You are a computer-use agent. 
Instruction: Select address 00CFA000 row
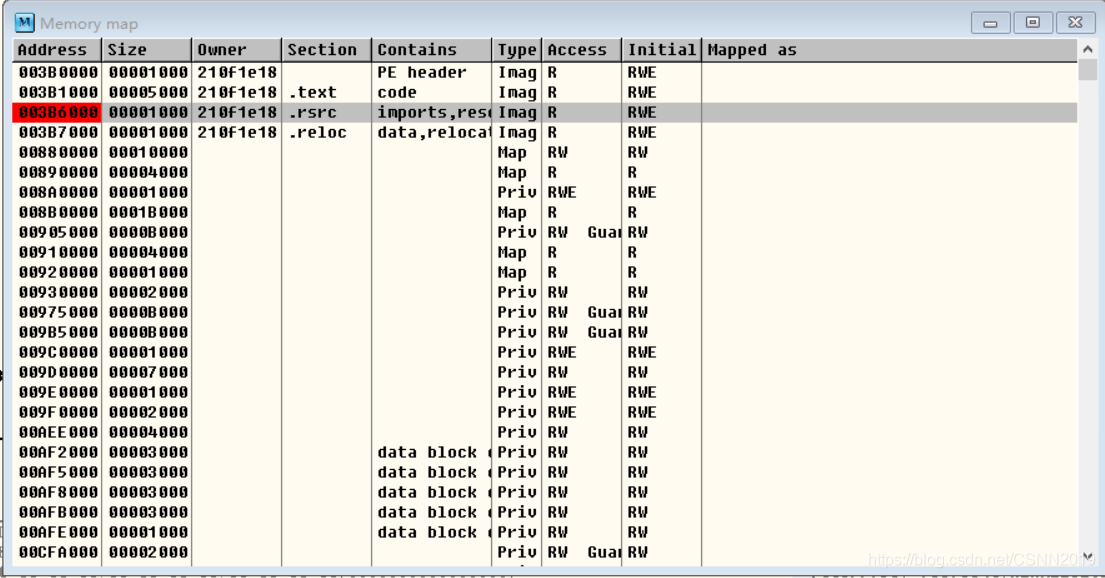click(x=545, y=552)
